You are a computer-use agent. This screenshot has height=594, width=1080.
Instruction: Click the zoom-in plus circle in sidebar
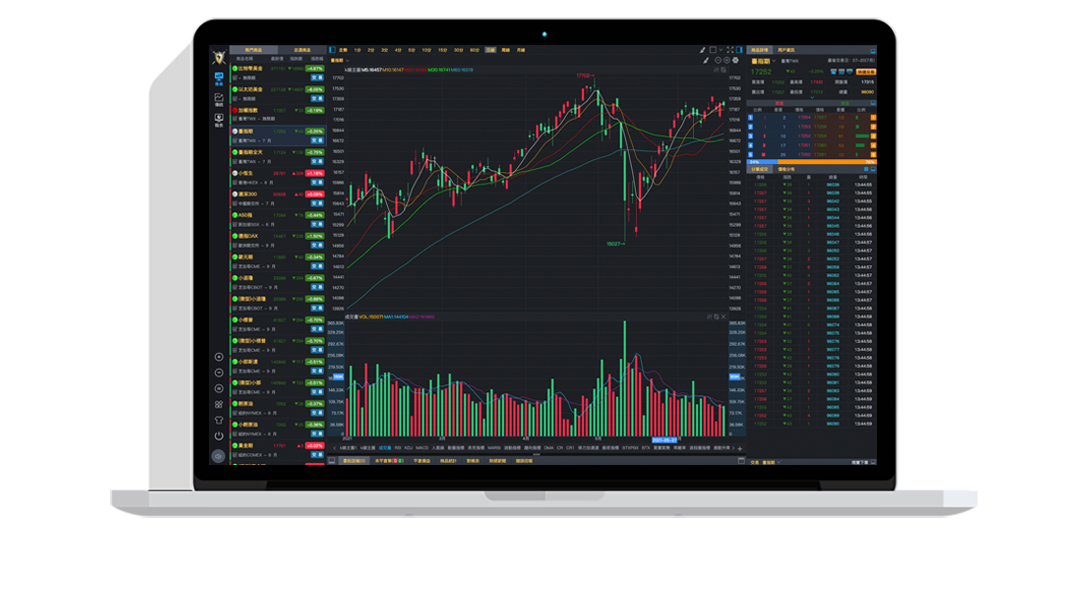coord(218,357)
